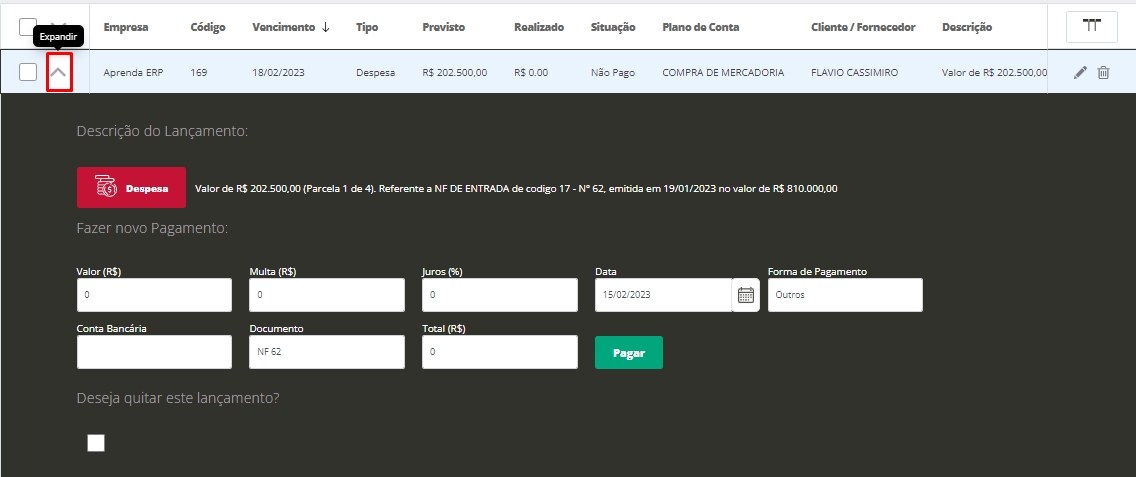Open the Conta Bancária field

point(154,352)
